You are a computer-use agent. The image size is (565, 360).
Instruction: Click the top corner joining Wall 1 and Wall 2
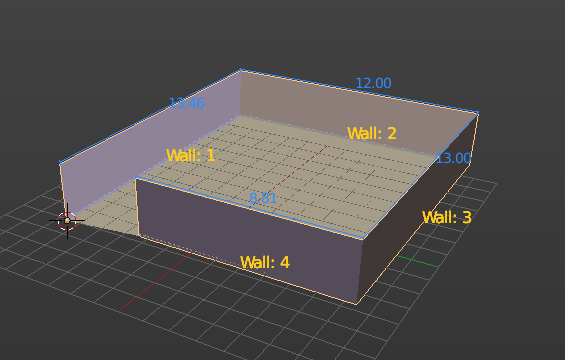241,70
